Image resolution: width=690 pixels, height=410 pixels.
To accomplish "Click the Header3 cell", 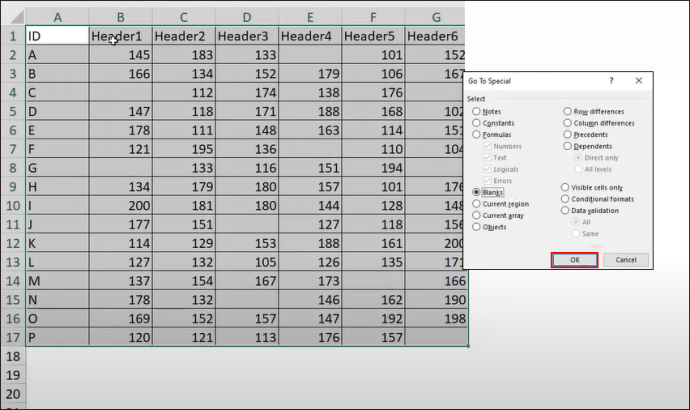I will (x=247, y=36).
